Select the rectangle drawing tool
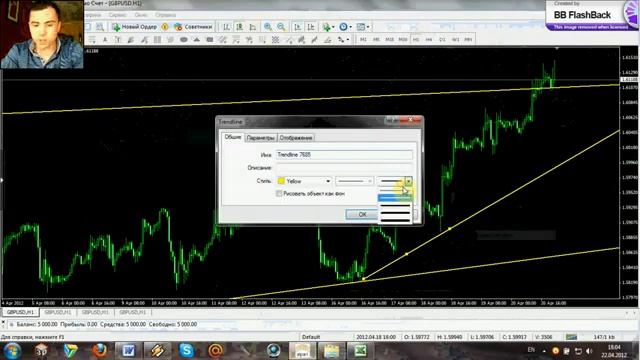This screenshot has height=360, width=640. click(x=209, y=40)
